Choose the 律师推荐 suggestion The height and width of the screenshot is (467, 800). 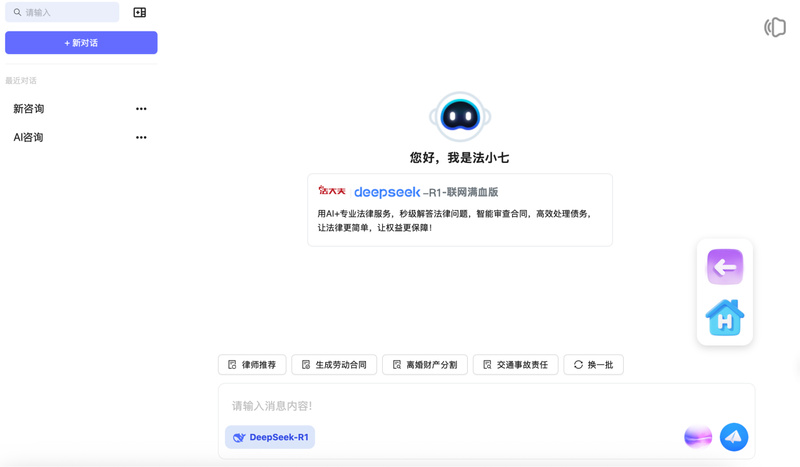(252, 364)
